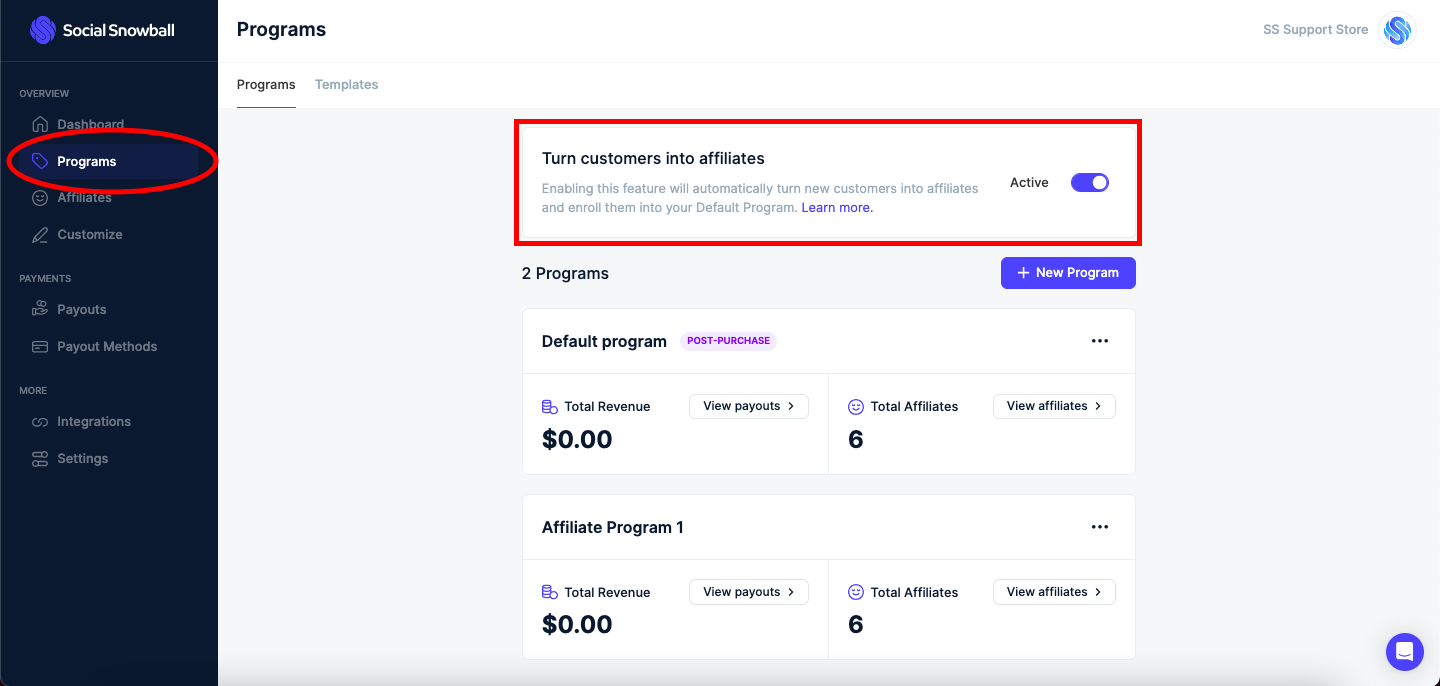Screen dimensions: 1440x686
Task: View affiliates of Affiliate Program 1
Action: [x=1054, y=591]
